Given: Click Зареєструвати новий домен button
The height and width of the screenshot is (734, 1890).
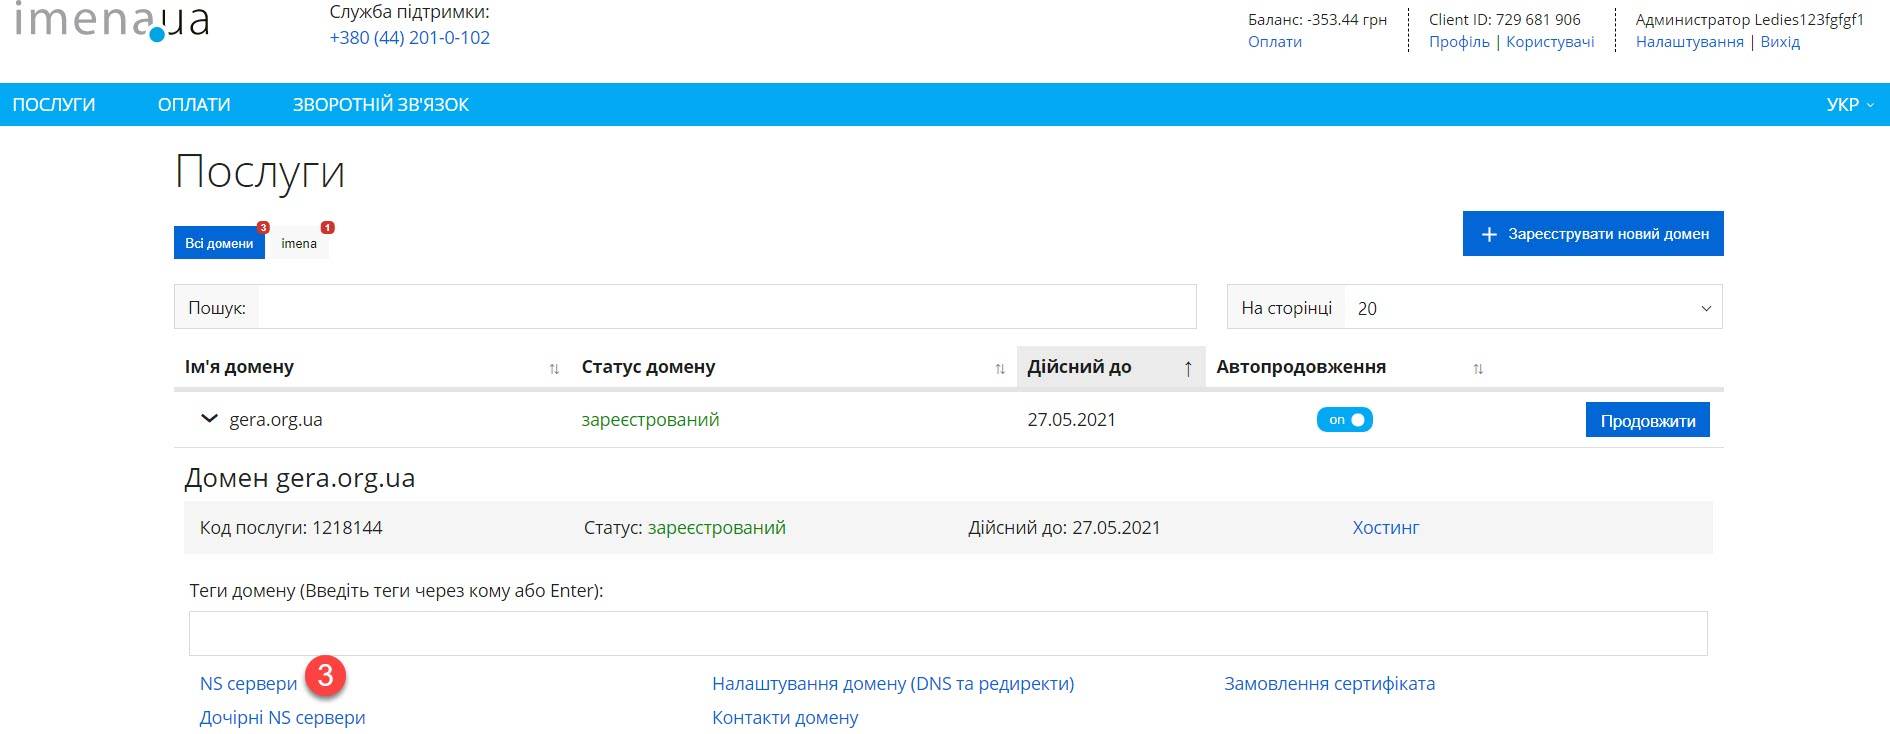Looking at the screenshot, I should (x=1593, y=234).
